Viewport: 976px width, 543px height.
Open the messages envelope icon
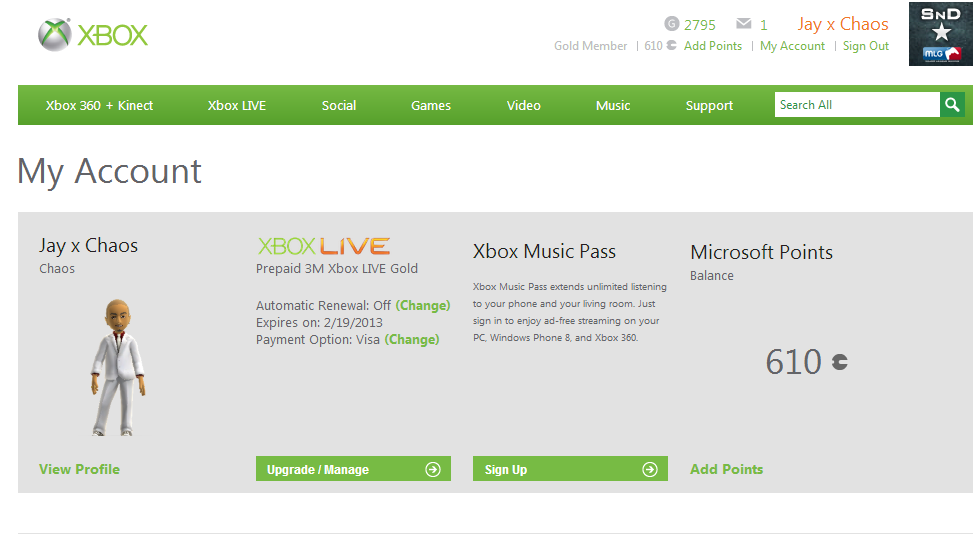click(x=743, y=24)
